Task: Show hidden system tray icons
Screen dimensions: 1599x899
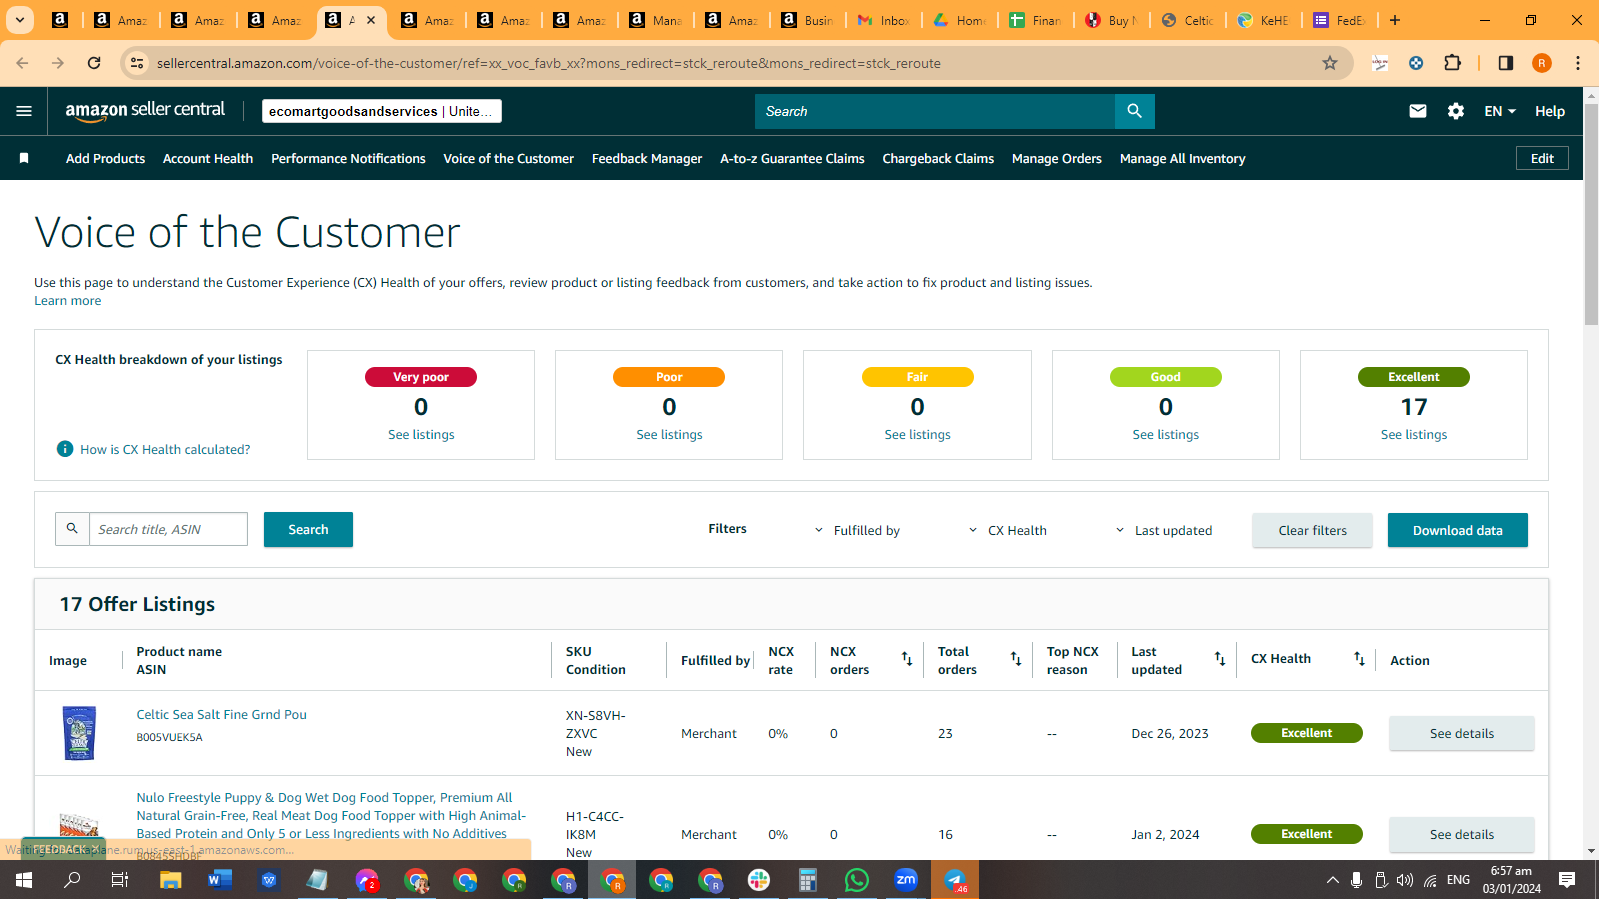Action: pyautogui.click(x=1332, y=880)
